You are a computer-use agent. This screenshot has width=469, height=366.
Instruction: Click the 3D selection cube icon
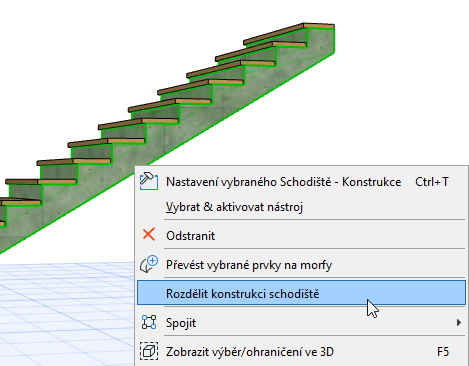click(149, 351)
